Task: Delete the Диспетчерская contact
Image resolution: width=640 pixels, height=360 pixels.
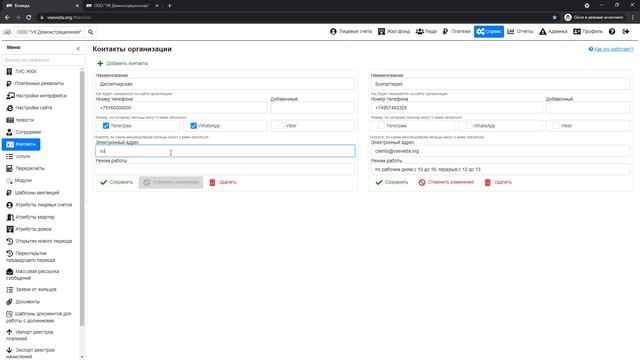Action: tap(223, 182)
